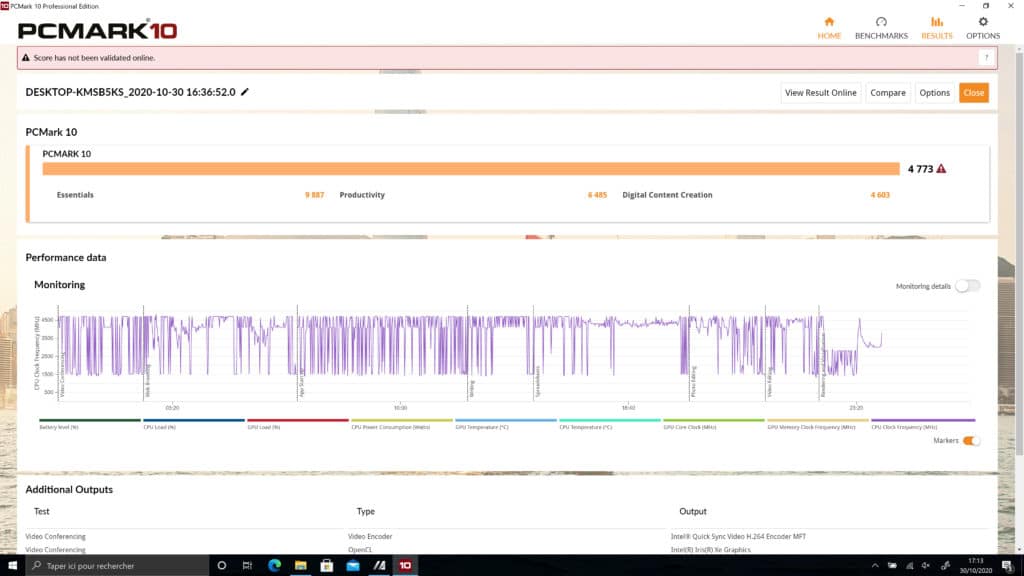Screen dimensions: 1024x576
Task: Click View Result Online button
Action: [820, 93]
